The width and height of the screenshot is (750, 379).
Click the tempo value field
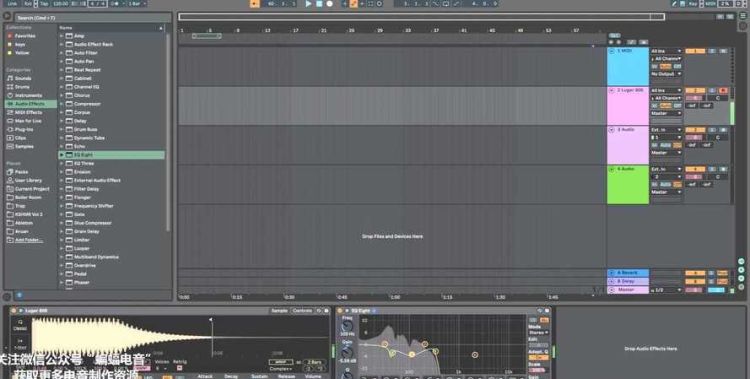pyautogui.click(x=60, y=3)
